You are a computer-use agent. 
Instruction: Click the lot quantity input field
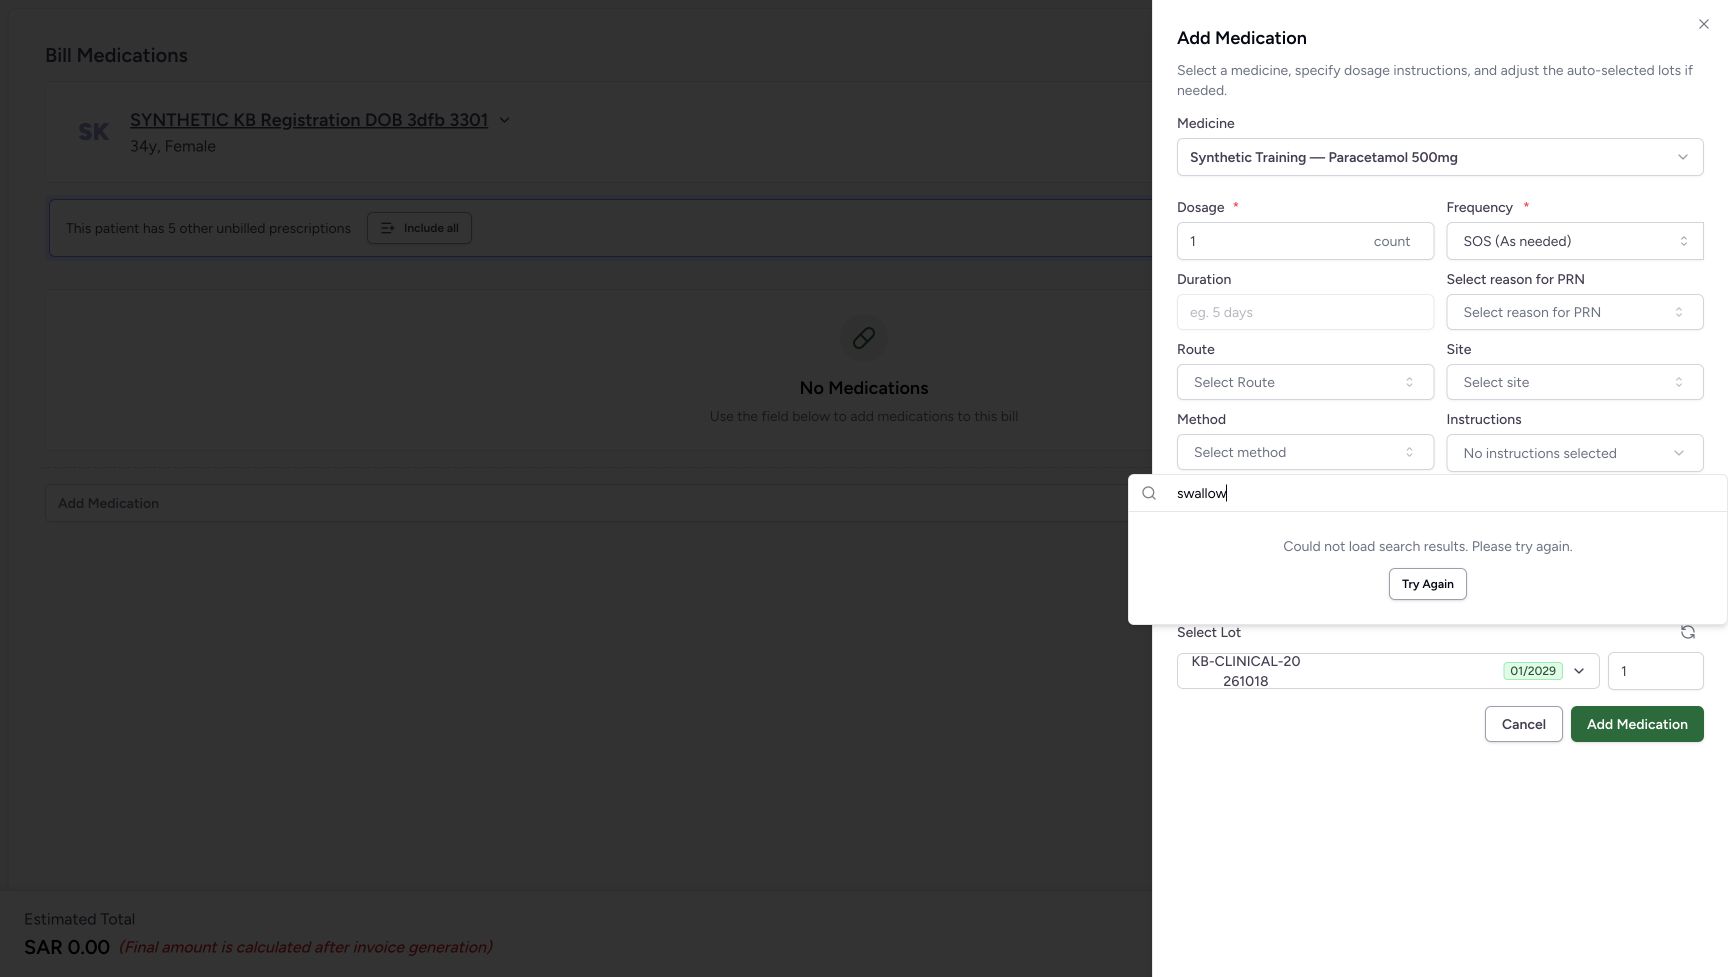coord(1655,671)
